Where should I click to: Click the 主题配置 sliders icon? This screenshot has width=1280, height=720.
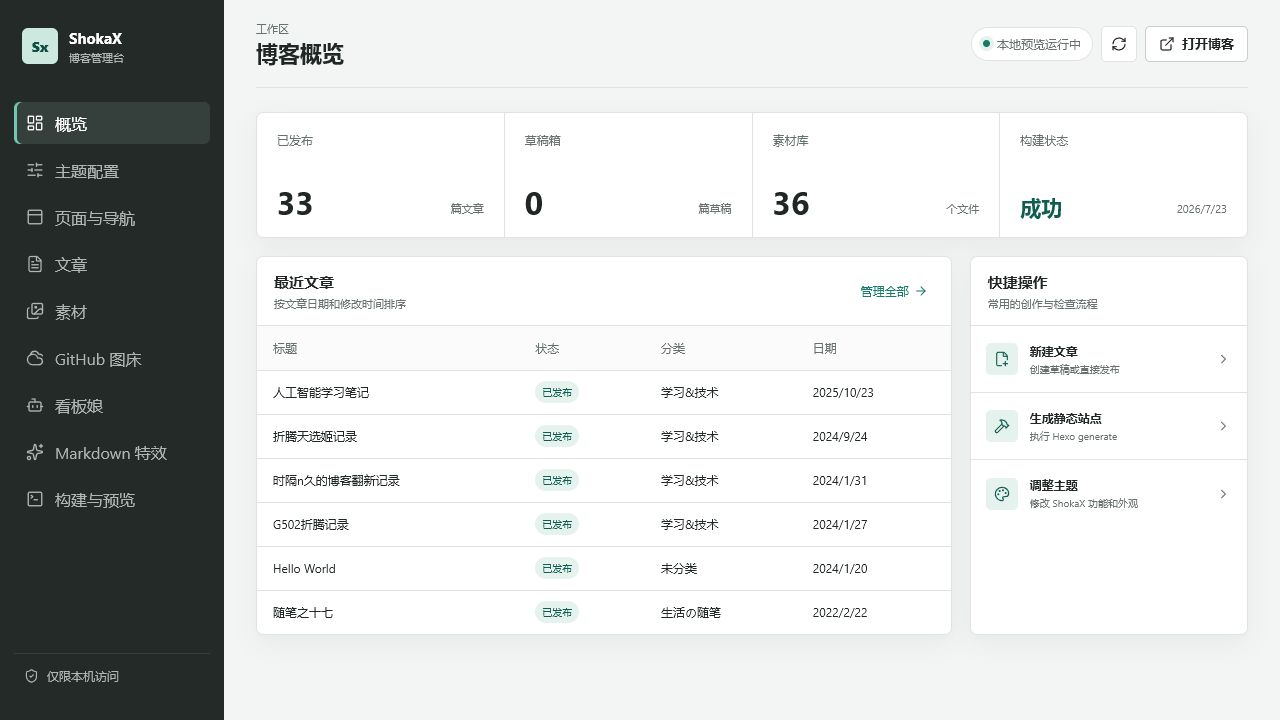pos(35,170)
